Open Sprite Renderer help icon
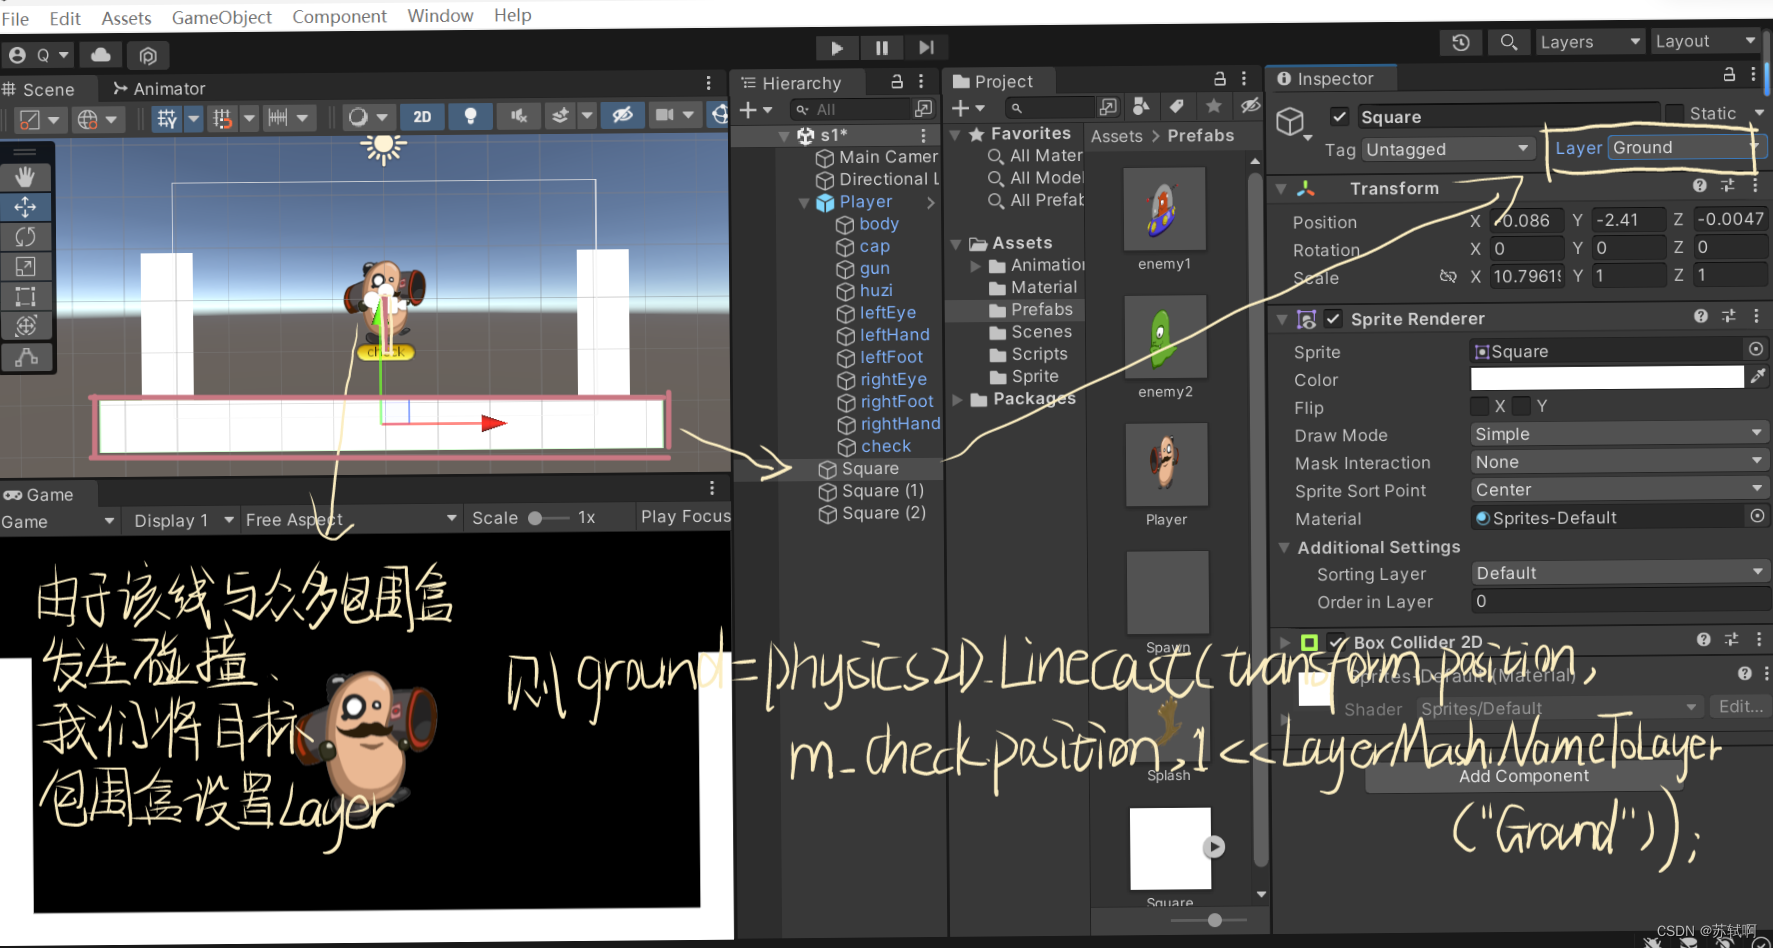Viewport: 1773px width, 948px height. click(1701, 316)
